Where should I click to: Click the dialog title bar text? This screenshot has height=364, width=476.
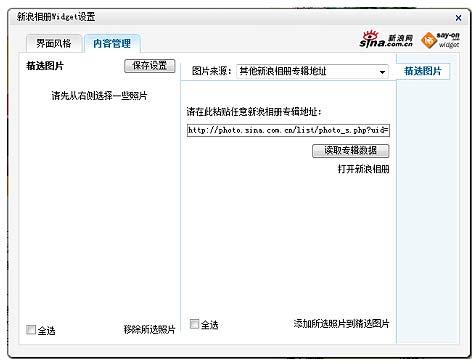[x=56, y=17]
